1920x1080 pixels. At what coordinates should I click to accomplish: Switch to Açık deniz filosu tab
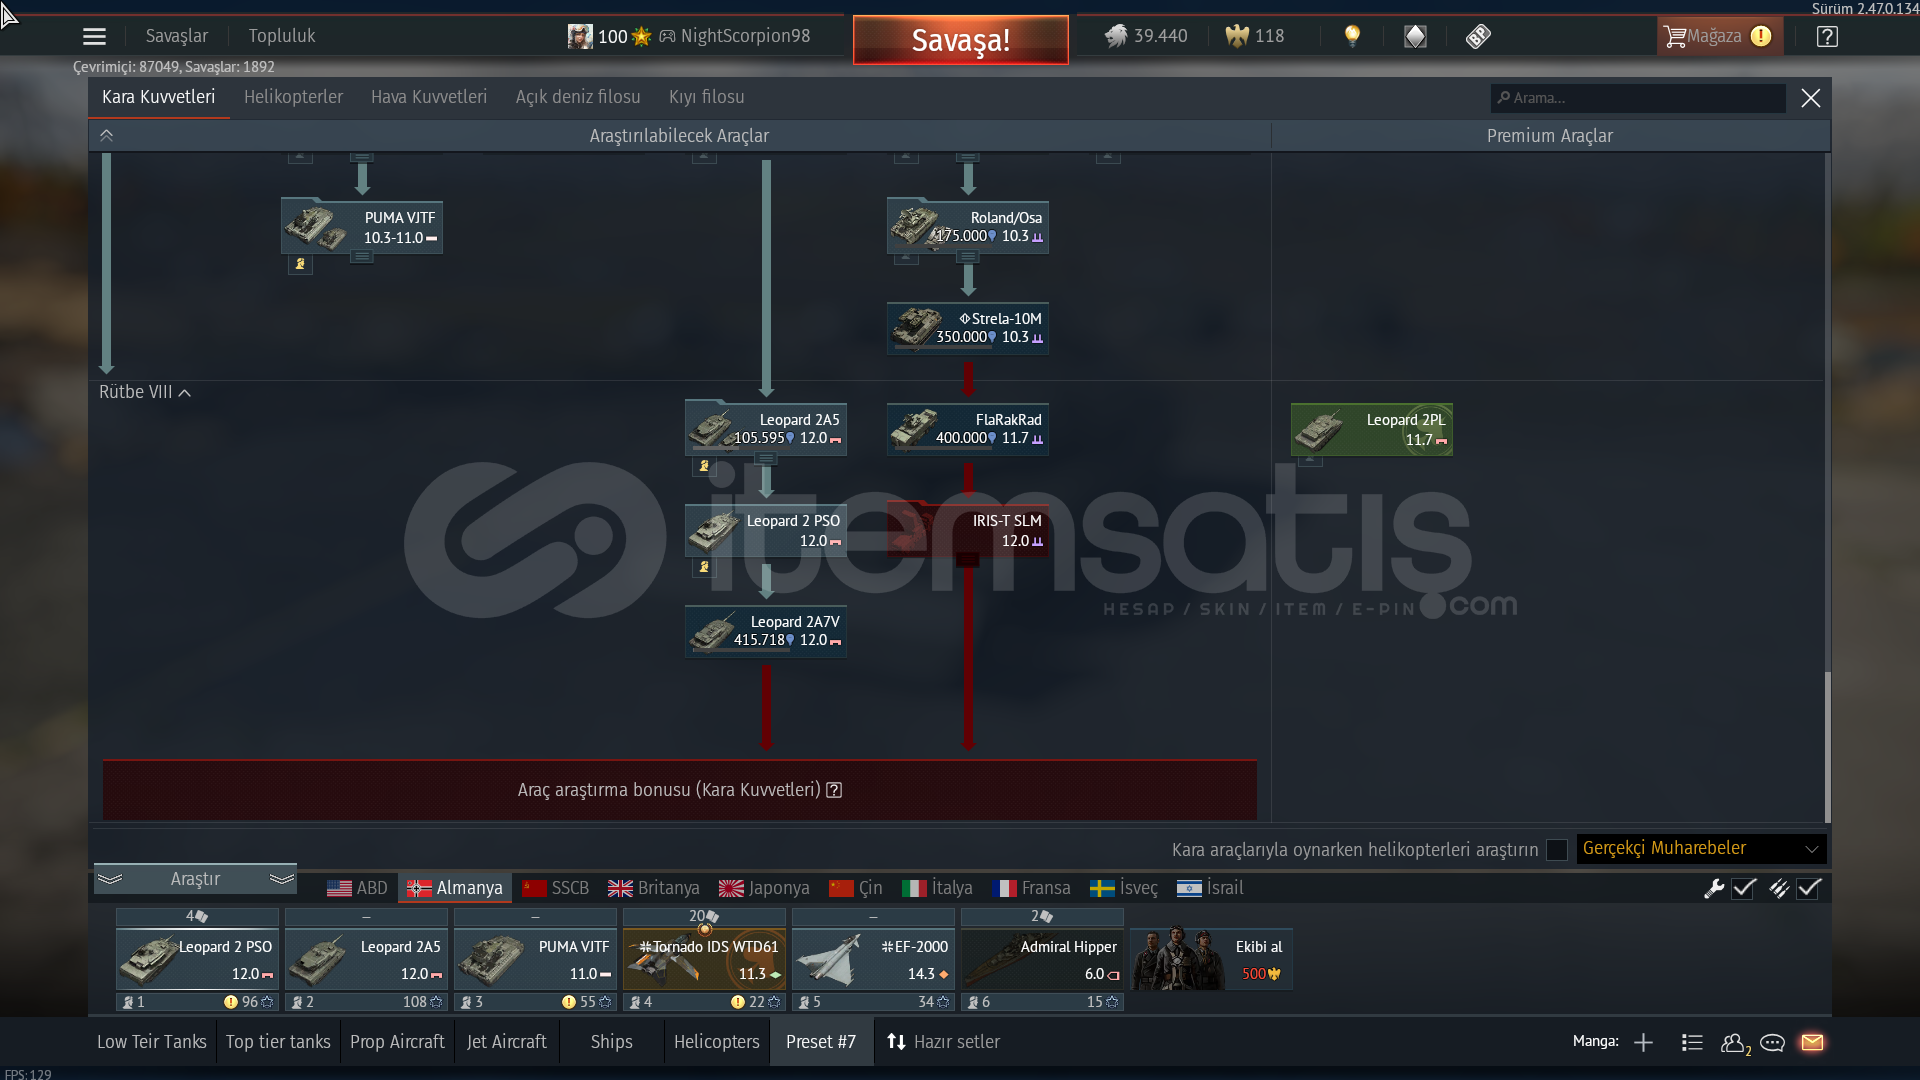[x=578, y=97]
